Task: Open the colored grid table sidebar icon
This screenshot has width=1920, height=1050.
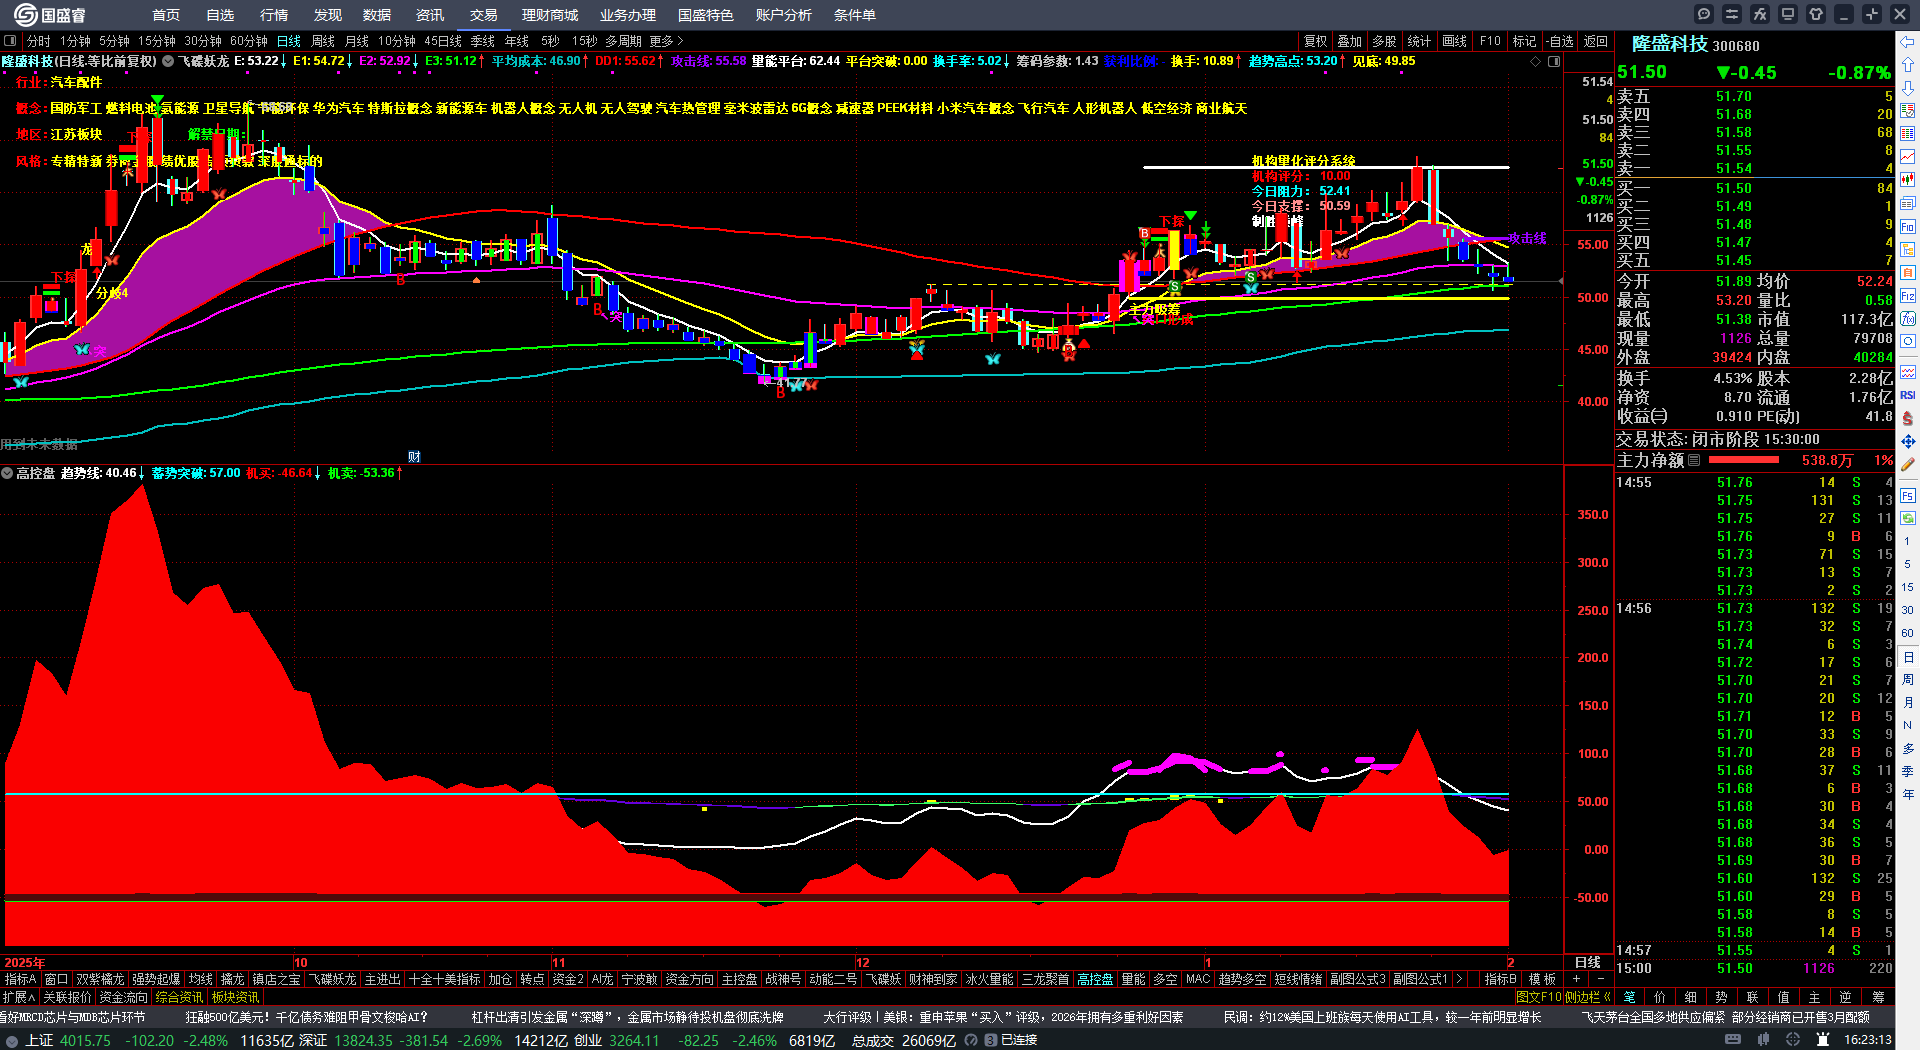Action: [1908, 134]
